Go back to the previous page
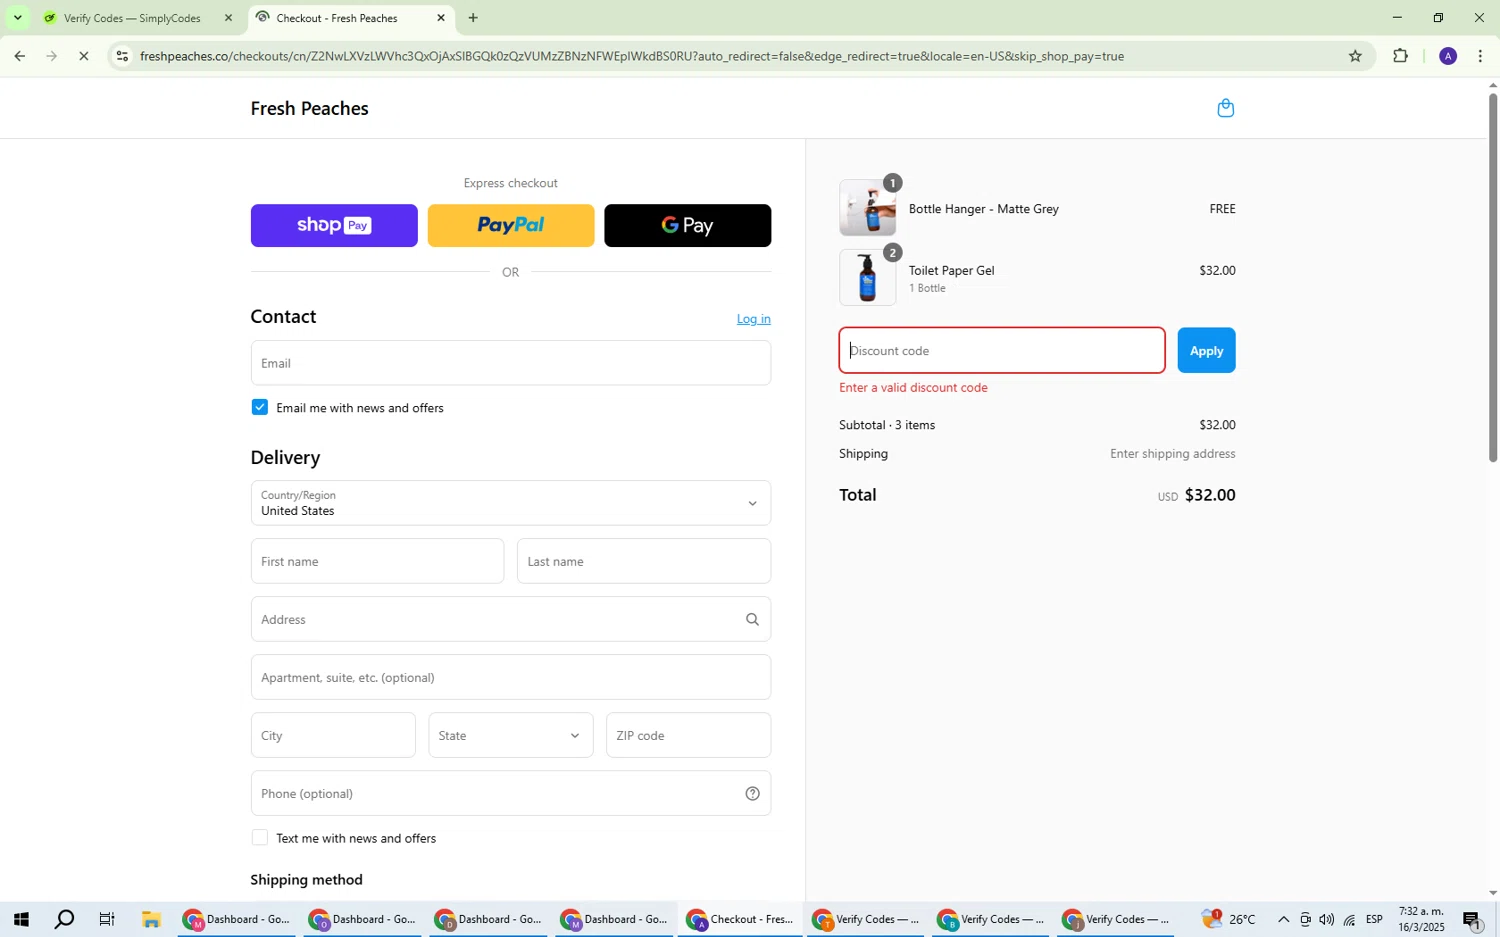1500x937 pixels. tap(19, 56)
